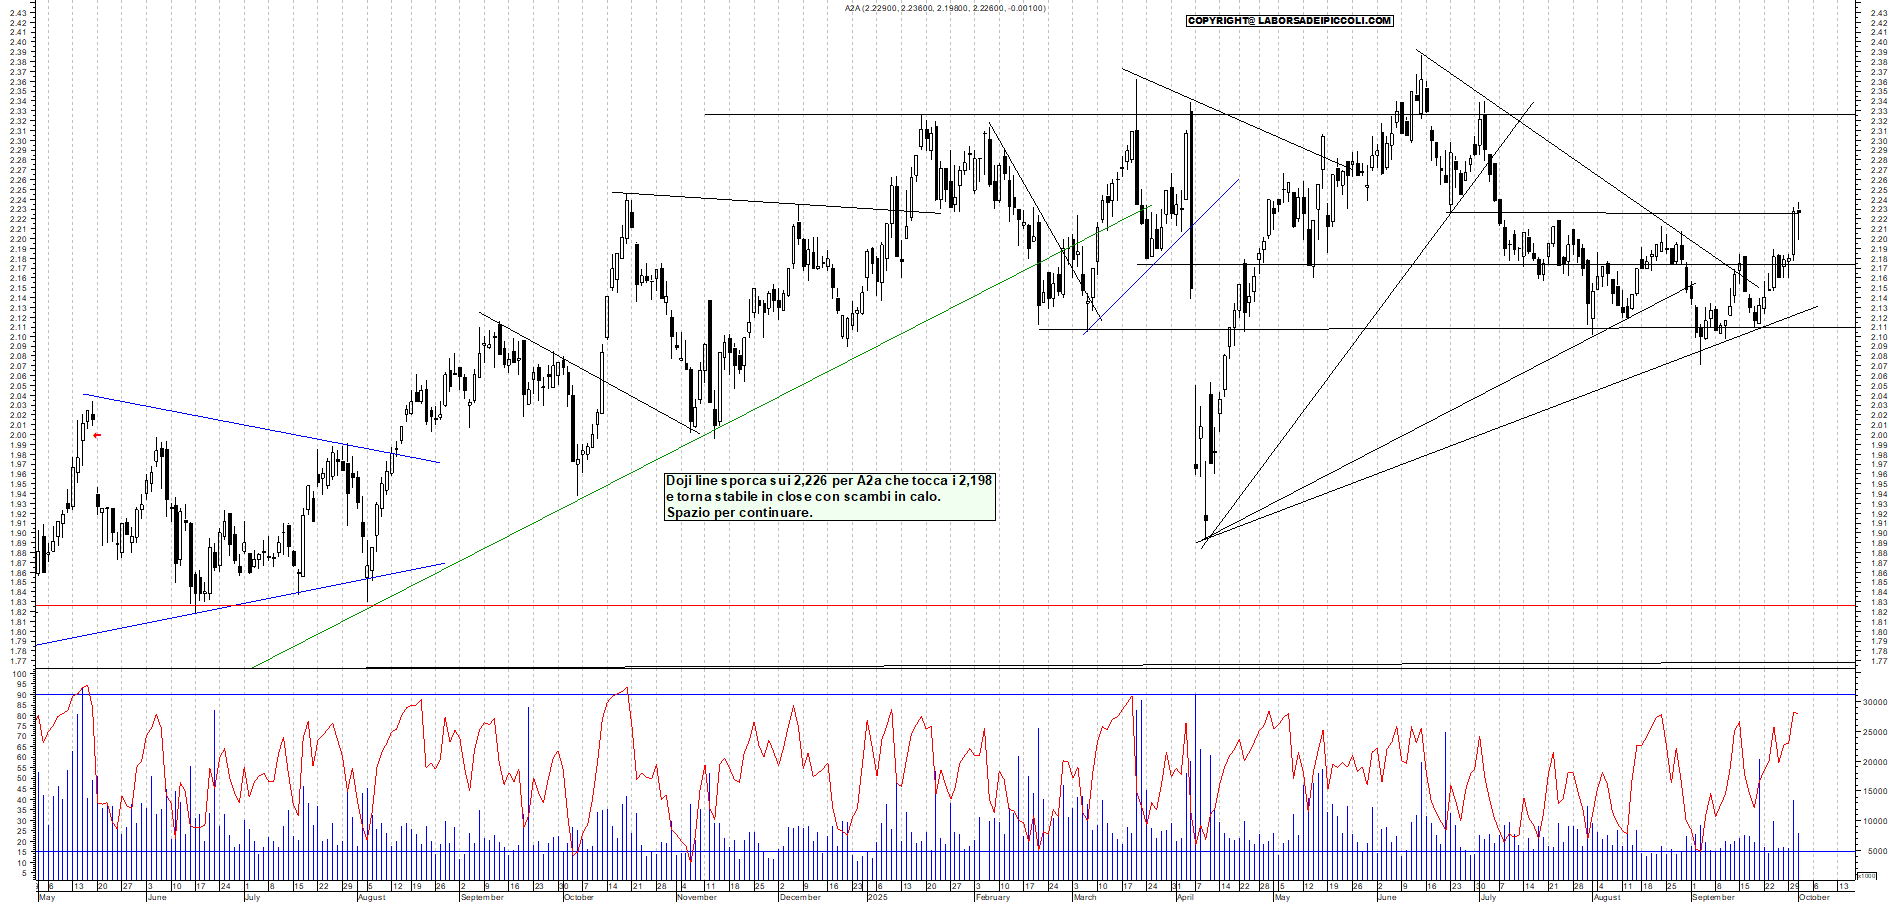The image size is (1890, 902).
Task: Click the 2.43 price on left axis
Action: click(x=17, y=13)
